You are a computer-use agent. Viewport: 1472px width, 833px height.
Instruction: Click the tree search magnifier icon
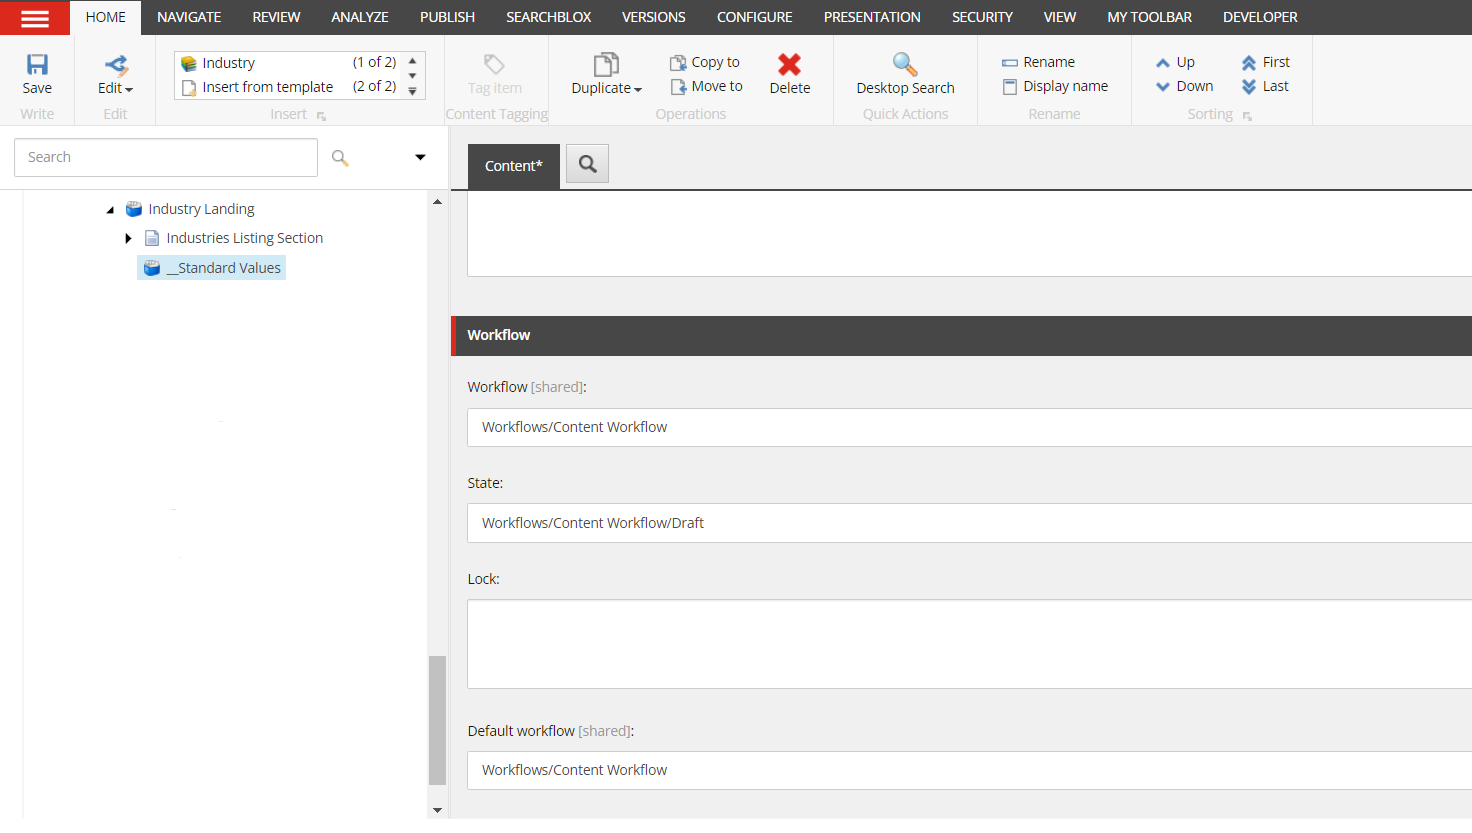coord(340,158)
